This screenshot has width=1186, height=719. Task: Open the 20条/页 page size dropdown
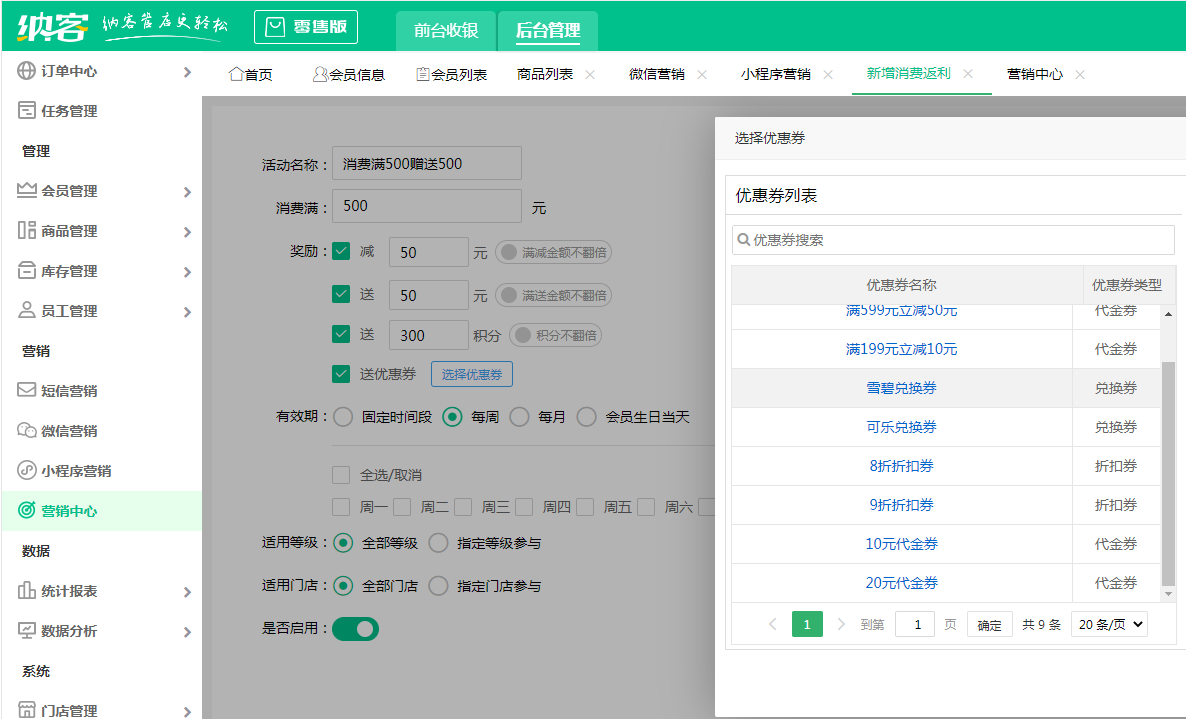pos(1108,623)
